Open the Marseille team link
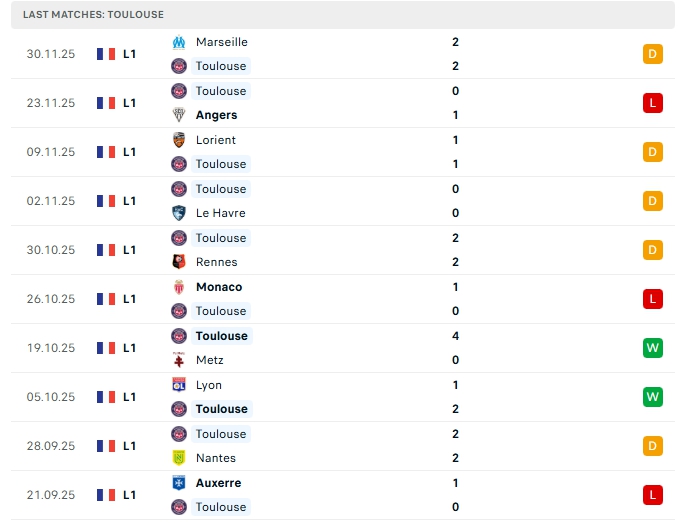The height and width of the screenshot is (523, 685). pyautogui.click(x=222, y=42)
